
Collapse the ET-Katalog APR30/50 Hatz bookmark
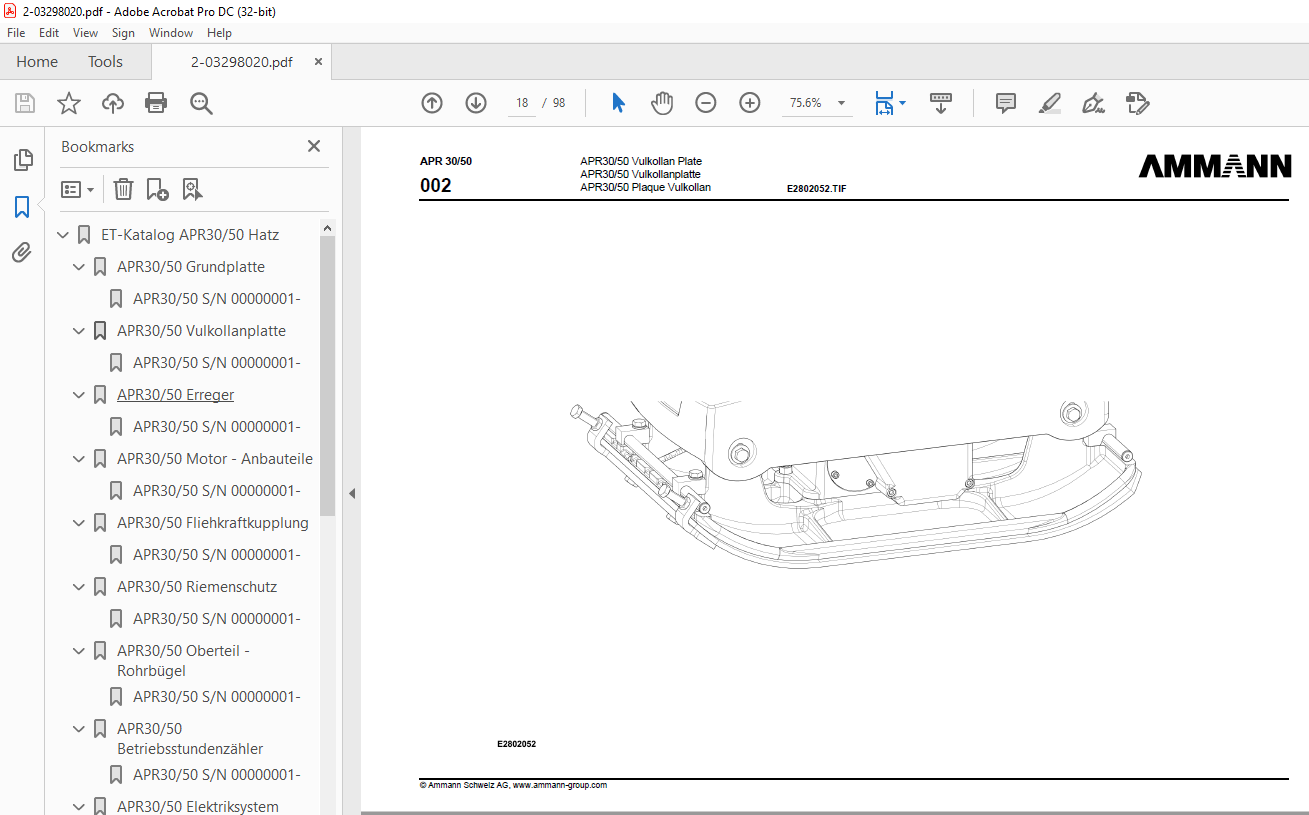click(x=63, y=235)
